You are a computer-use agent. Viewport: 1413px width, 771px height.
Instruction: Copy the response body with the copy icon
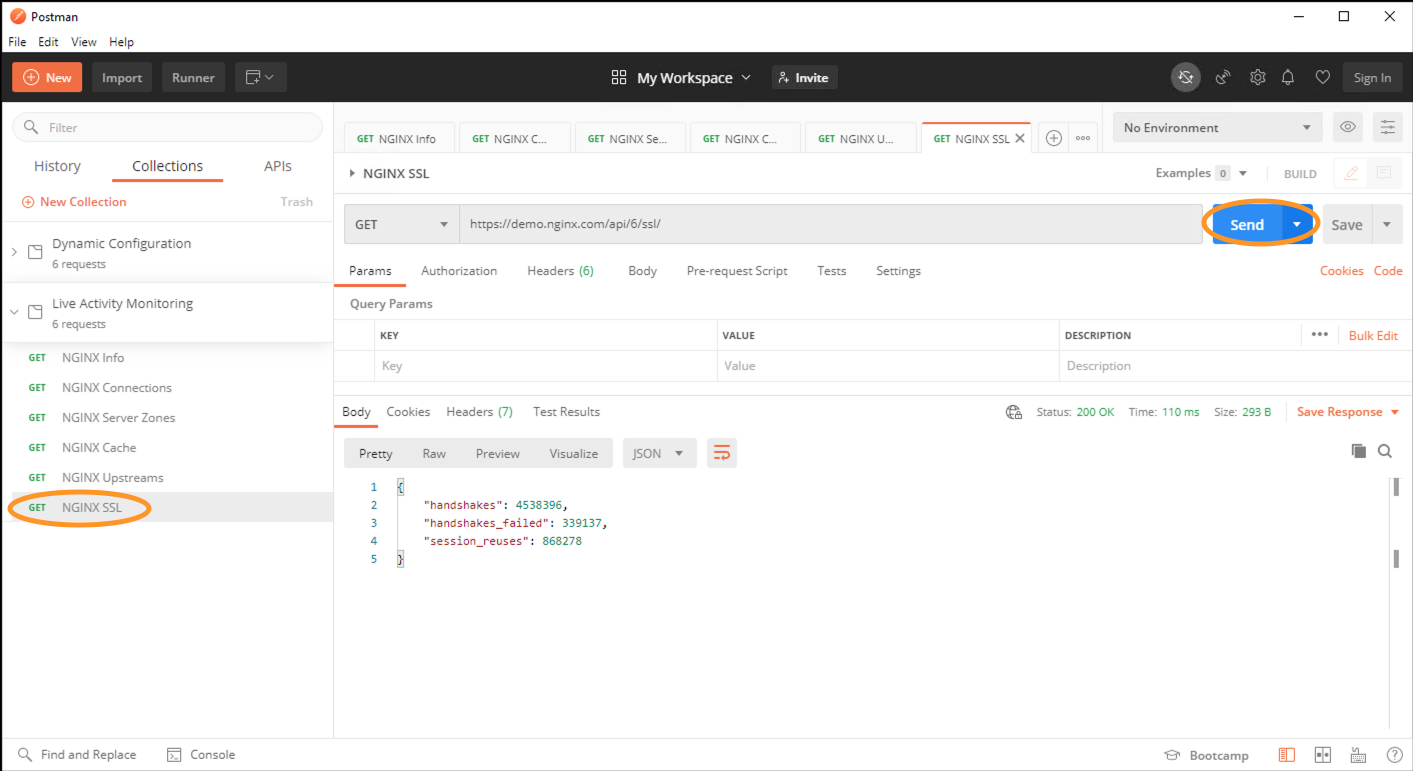pyautogui.click(x=1359, y=451)
